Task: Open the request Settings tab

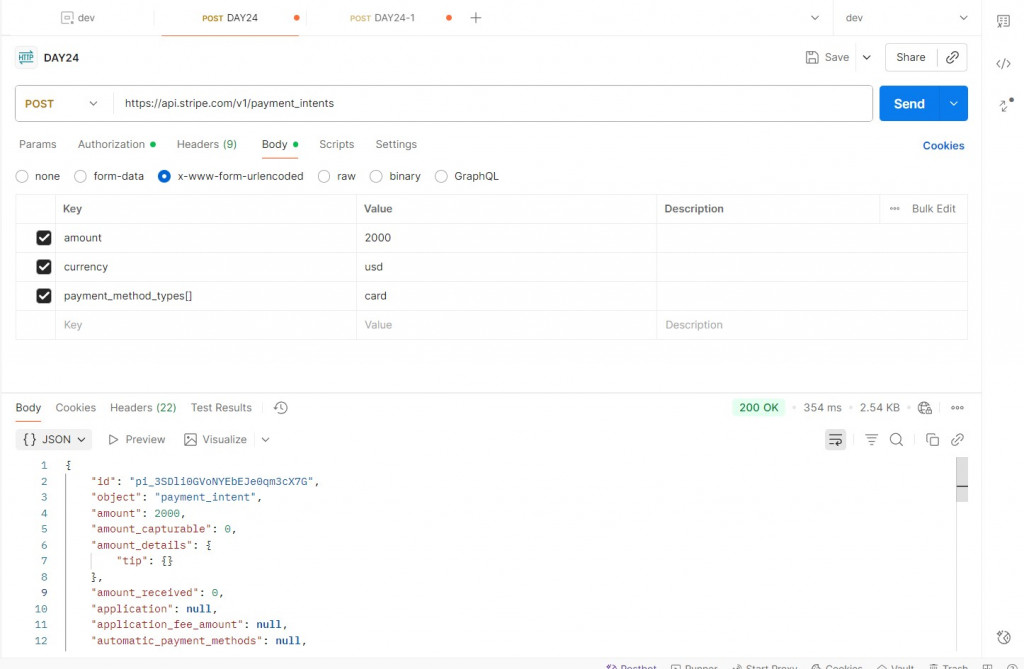Action: [396, 144]
